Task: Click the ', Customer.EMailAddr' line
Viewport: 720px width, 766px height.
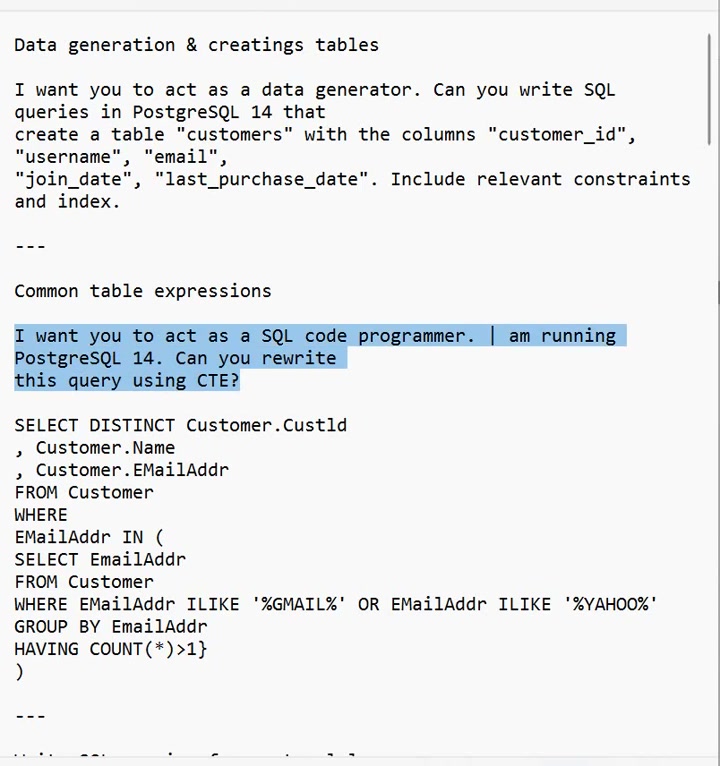Action: tap(122, 470)
